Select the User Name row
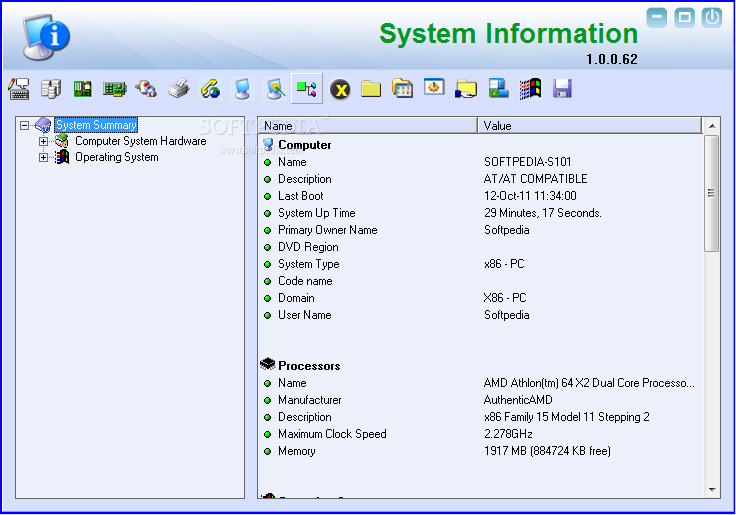The width and height of the screenshot is (736, 515). click(x=481, y=315)
